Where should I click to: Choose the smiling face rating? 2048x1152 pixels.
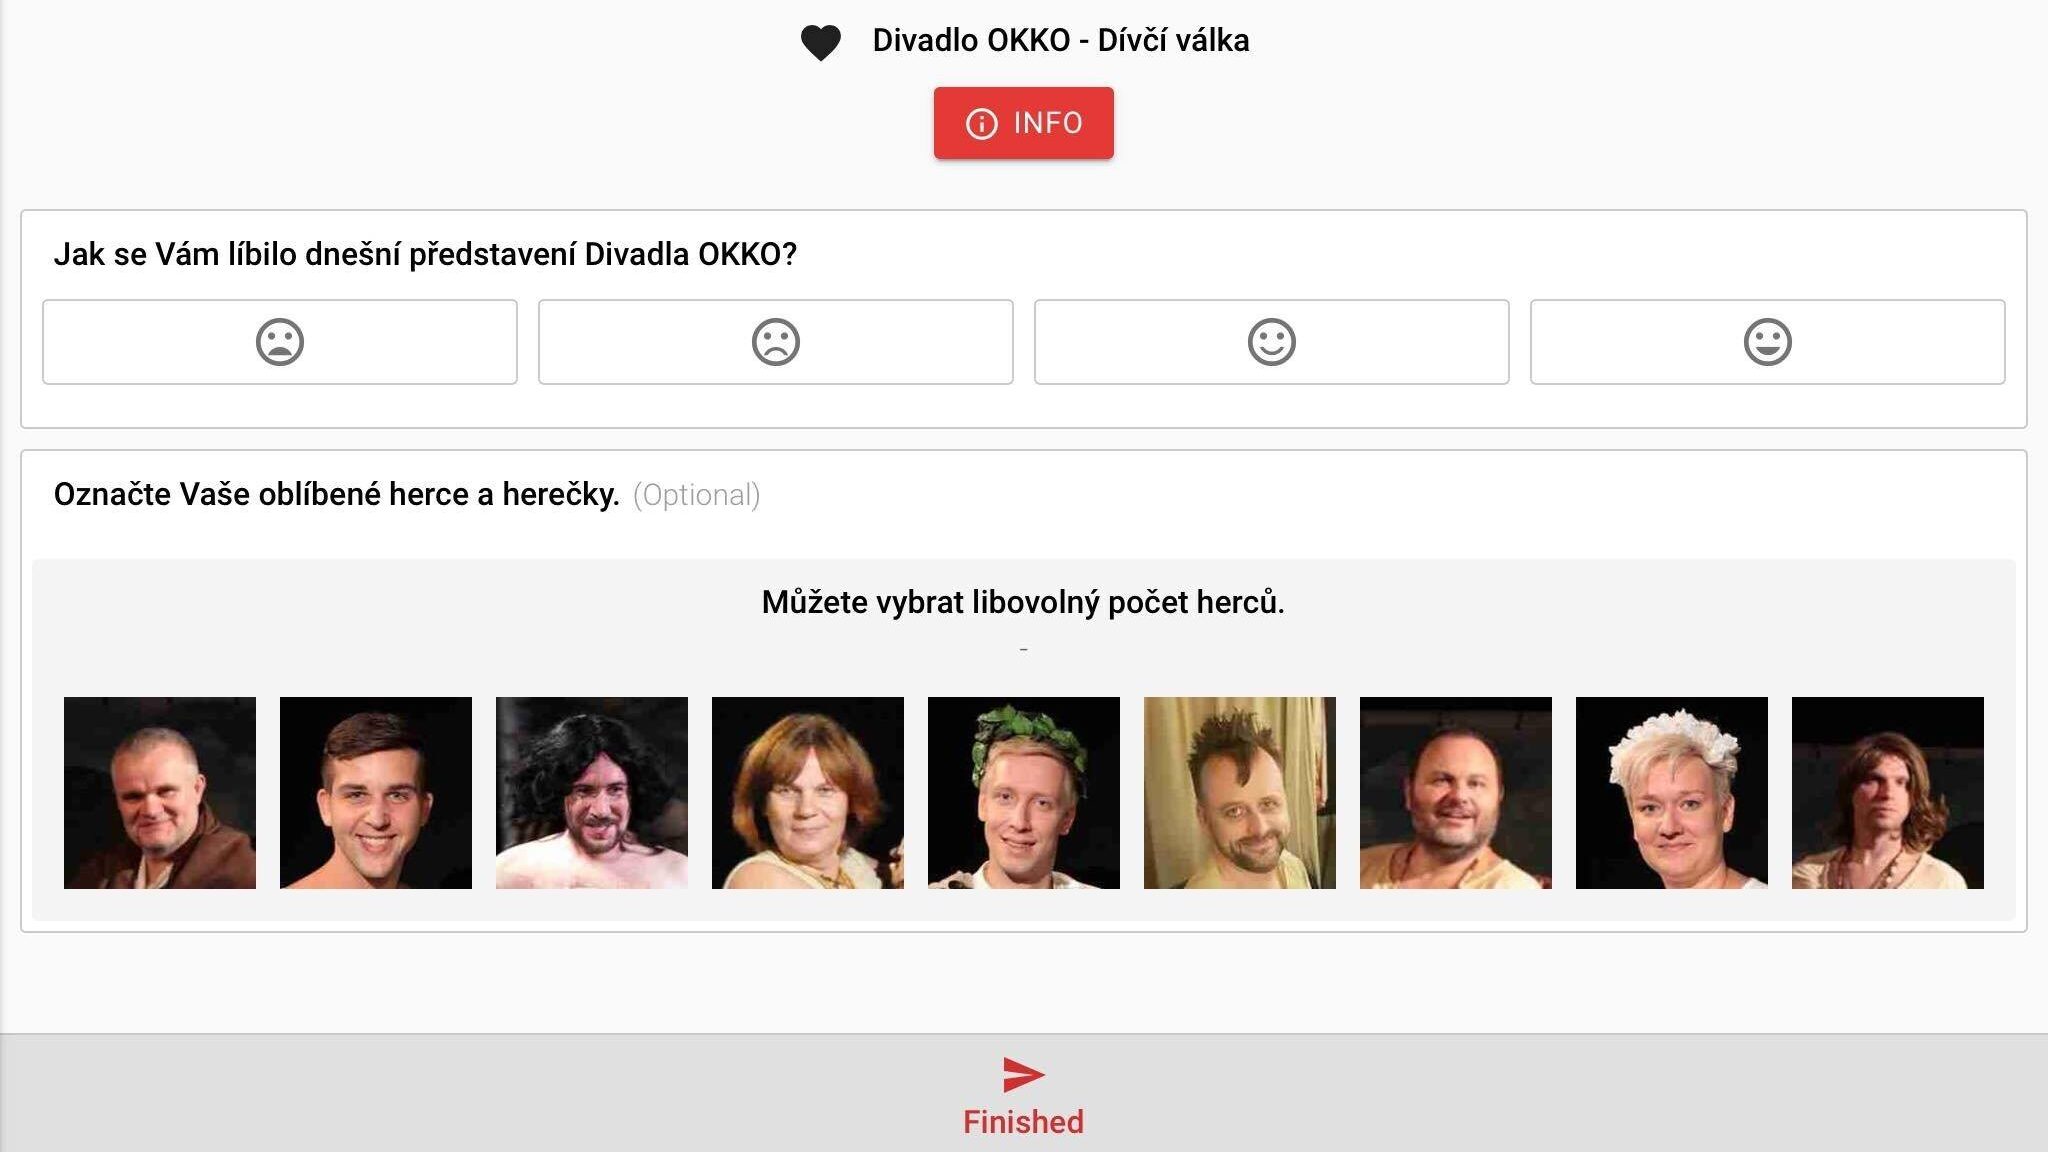coord(1272,342)
